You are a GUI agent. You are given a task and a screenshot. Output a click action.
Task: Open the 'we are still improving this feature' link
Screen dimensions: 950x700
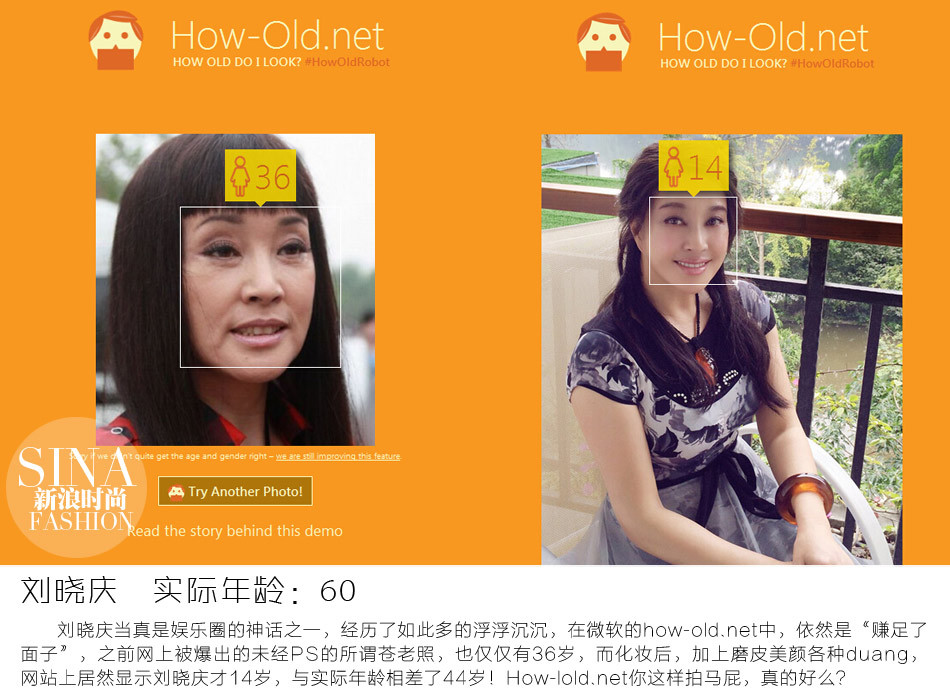pyautogui.click(x=338, y=456)
